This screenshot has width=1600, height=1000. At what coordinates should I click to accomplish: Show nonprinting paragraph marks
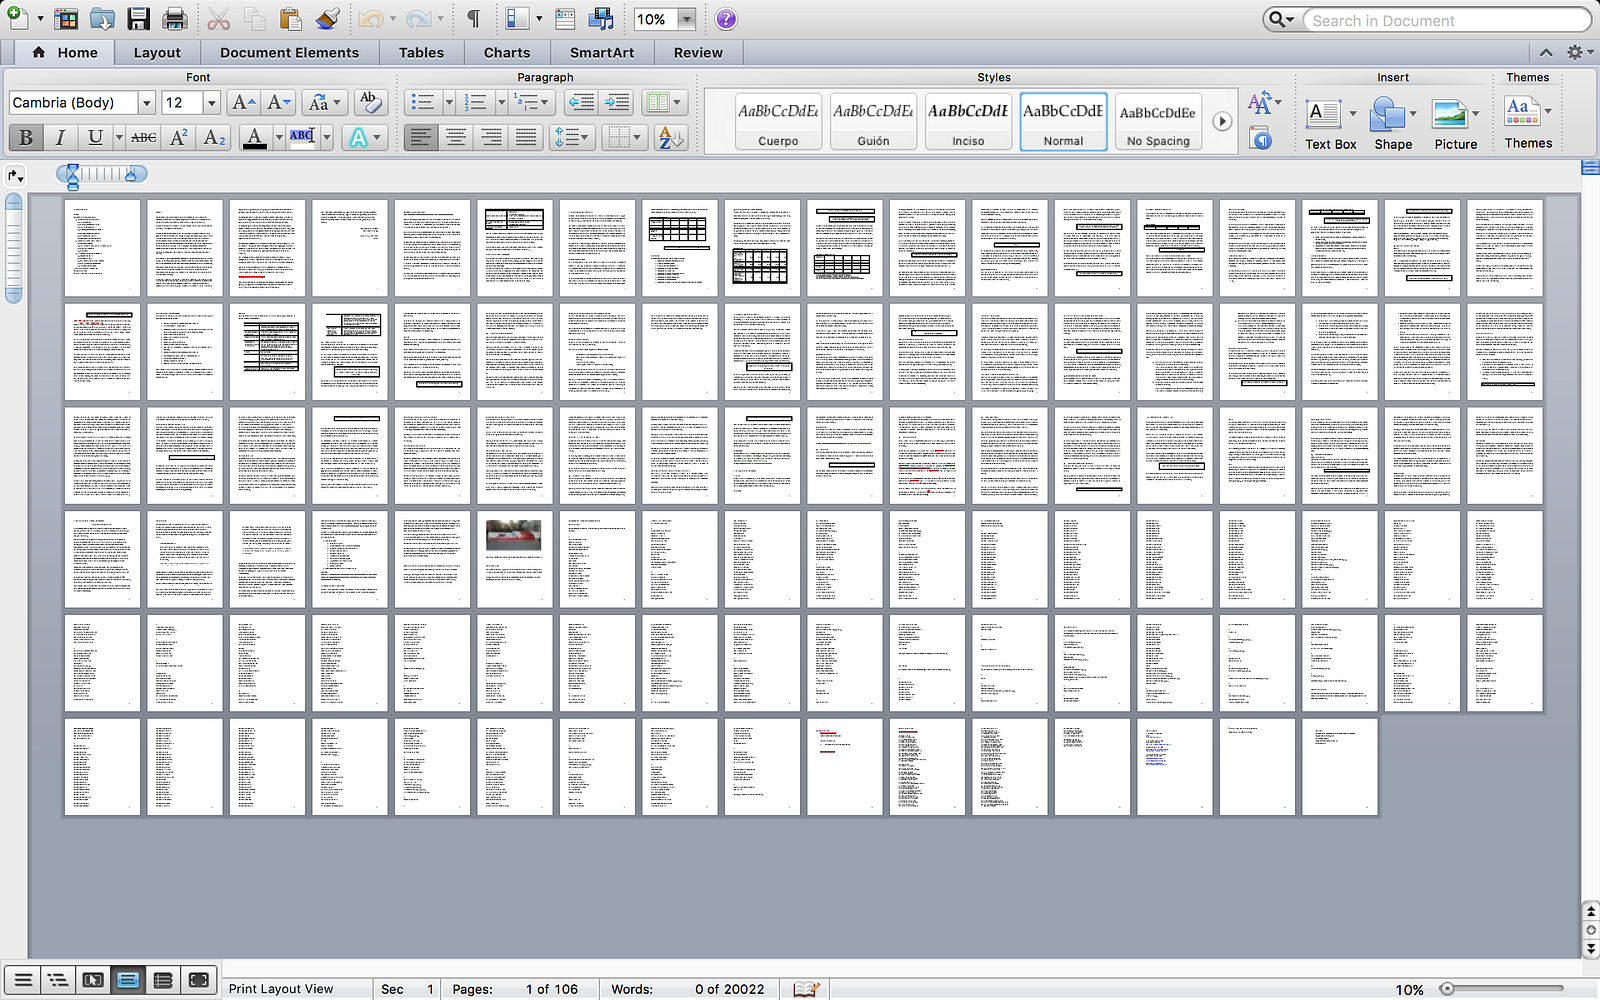click(473, 19)
